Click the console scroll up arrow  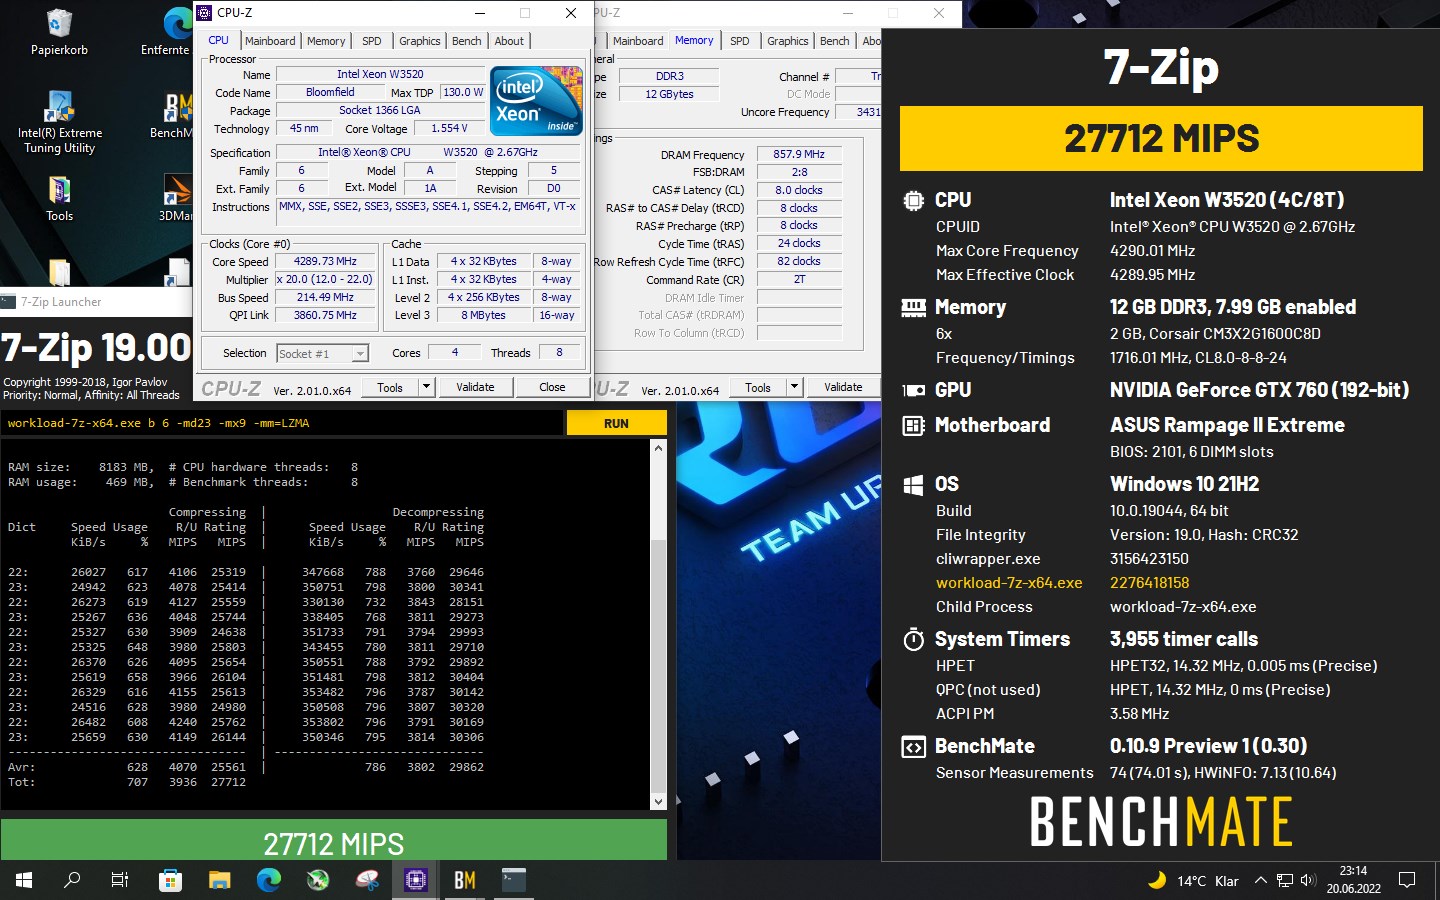point(658,448)
